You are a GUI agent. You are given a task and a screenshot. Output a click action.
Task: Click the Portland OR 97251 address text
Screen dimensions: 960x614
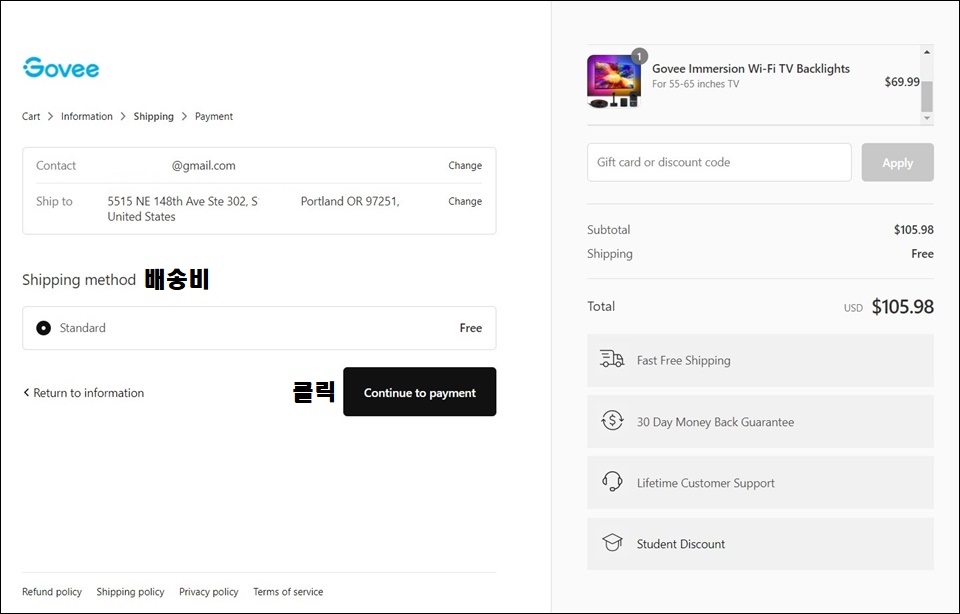coord(350,201)
